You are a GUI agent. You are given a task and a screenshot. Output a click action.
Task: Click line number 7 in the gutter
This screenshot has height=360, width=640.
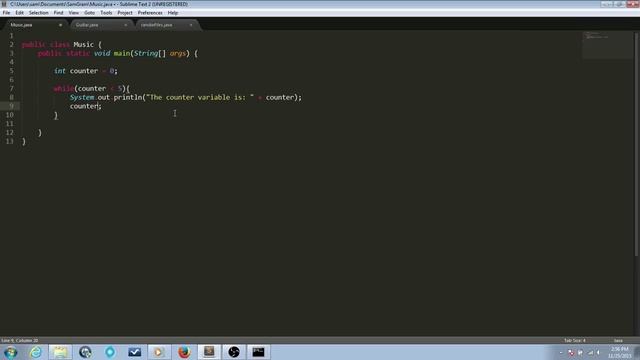(11, 89)
